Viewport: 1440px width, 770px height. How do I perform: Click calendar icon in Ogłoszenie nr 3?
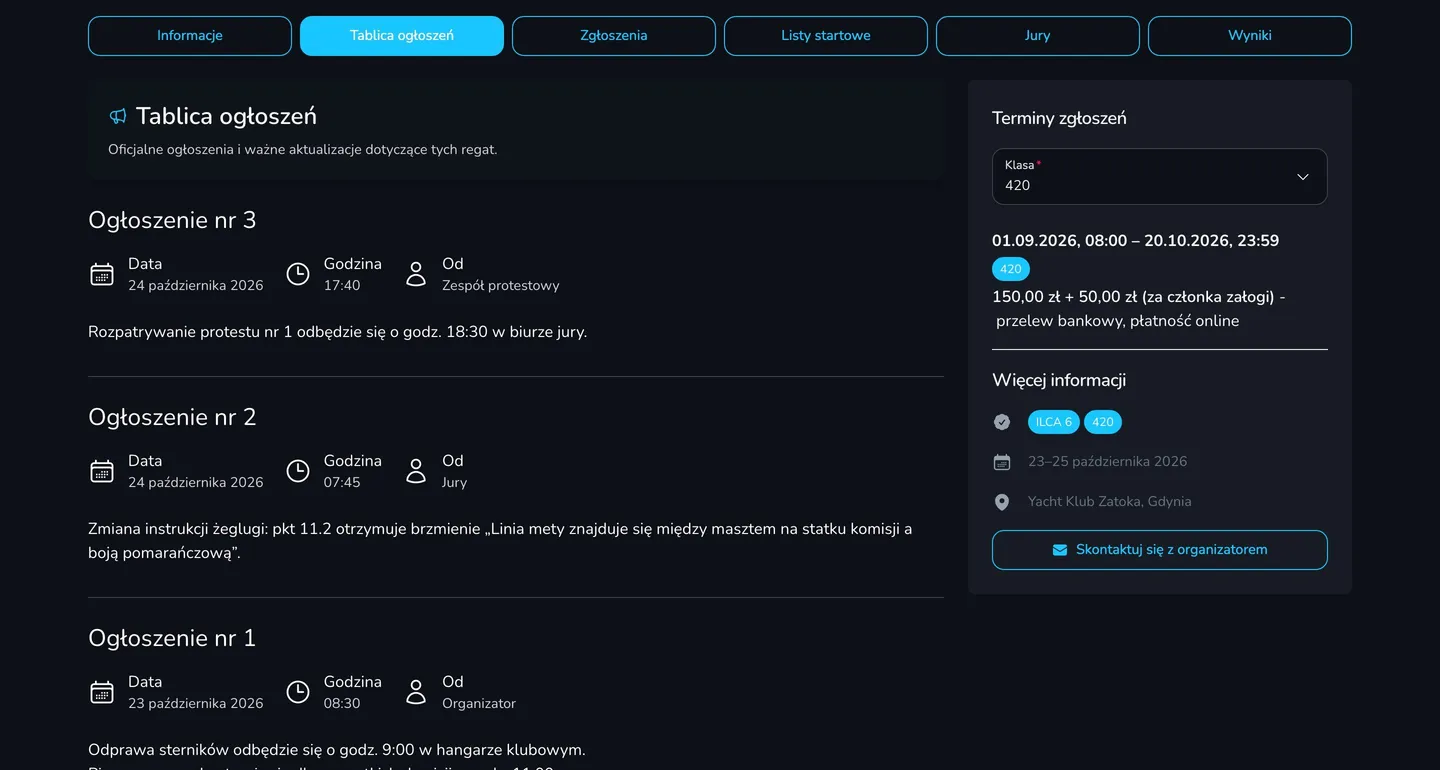pyautogui.click(x=102, y=274)
